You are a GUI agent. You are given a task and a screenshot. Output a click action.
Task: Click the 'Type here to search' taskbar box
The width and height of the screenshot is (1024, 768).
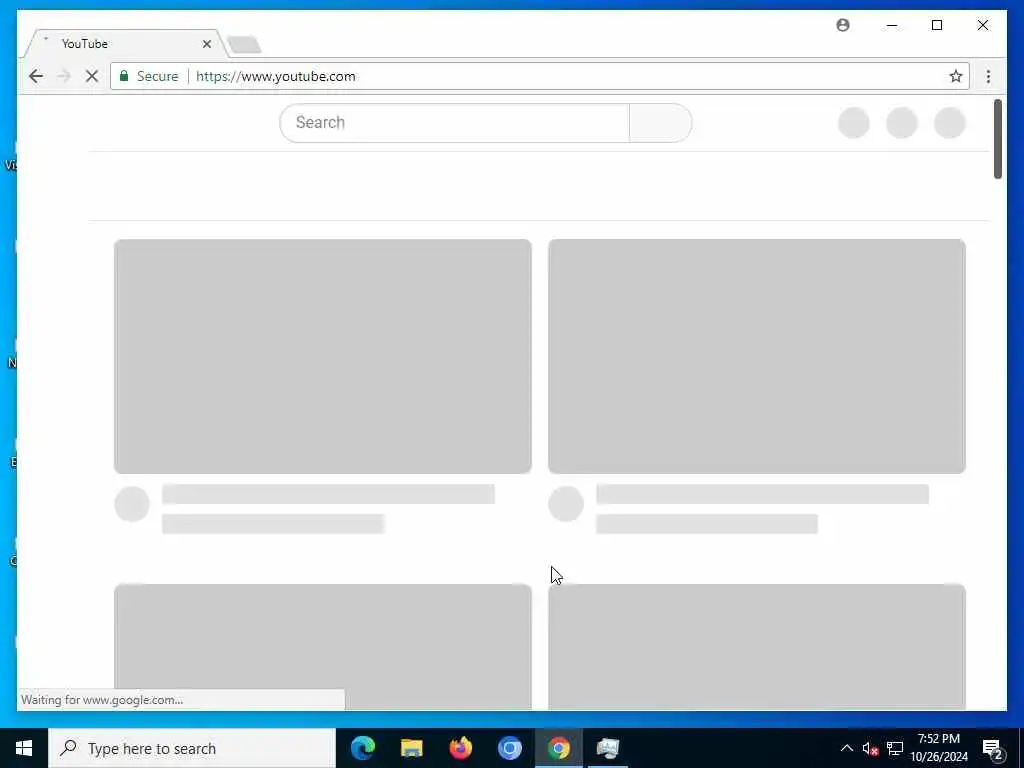tap(192, 748)
